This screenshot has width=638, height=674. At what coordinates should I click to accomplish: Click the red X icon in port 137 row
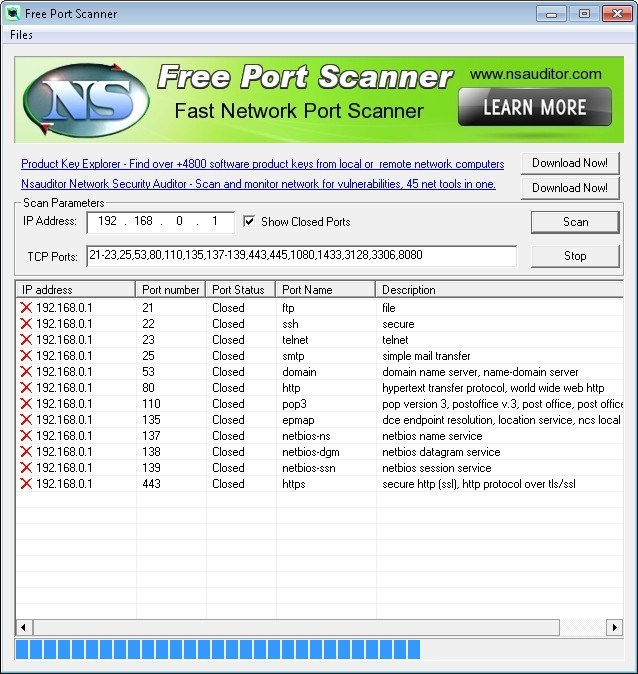click(26, 435)
